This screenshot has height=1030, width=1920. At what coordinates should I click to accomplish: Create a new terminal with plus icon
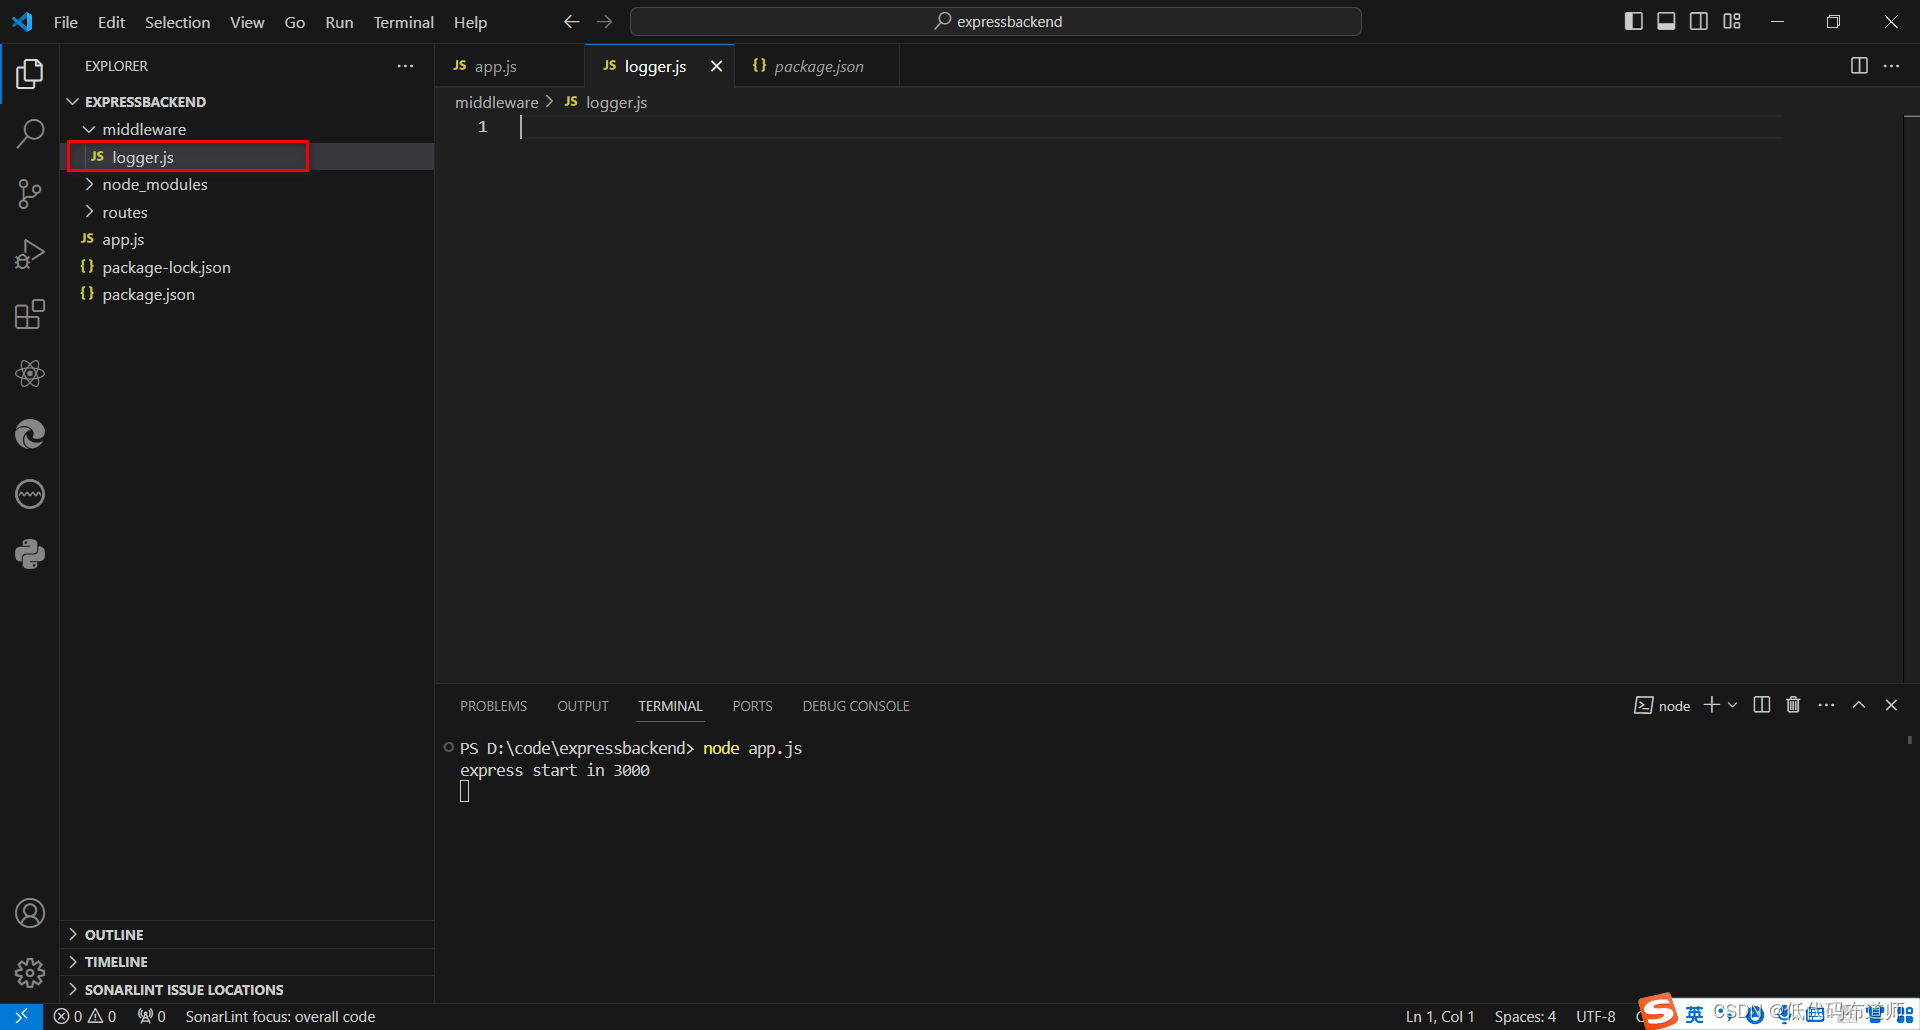[x=1712, y=705]
